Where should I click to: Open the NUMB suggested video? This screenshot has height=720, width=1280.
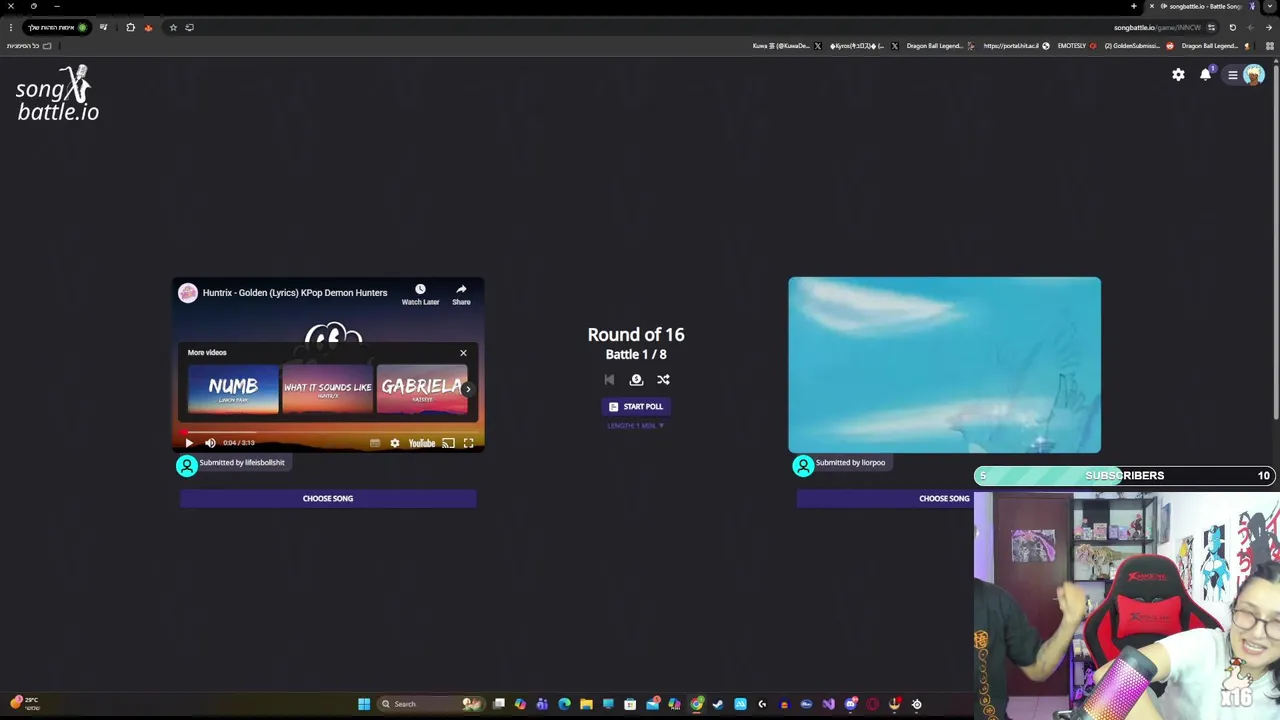[x=233, y=389]
